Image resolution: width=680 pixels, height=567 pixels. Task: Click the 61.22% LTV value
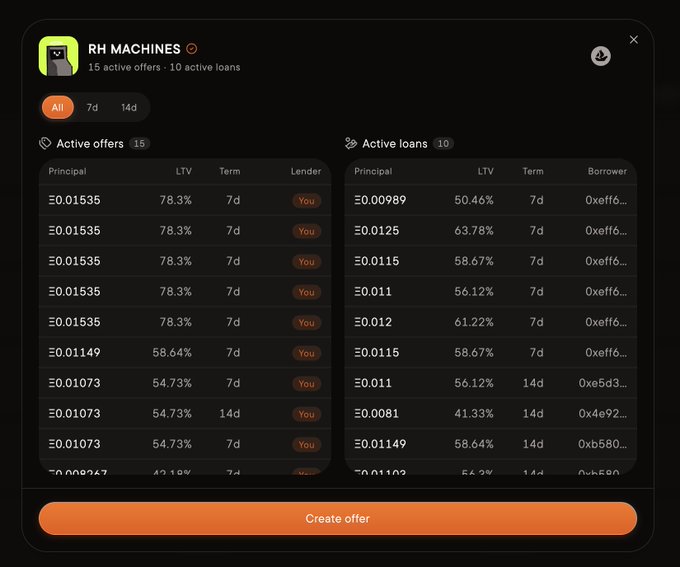474,322
